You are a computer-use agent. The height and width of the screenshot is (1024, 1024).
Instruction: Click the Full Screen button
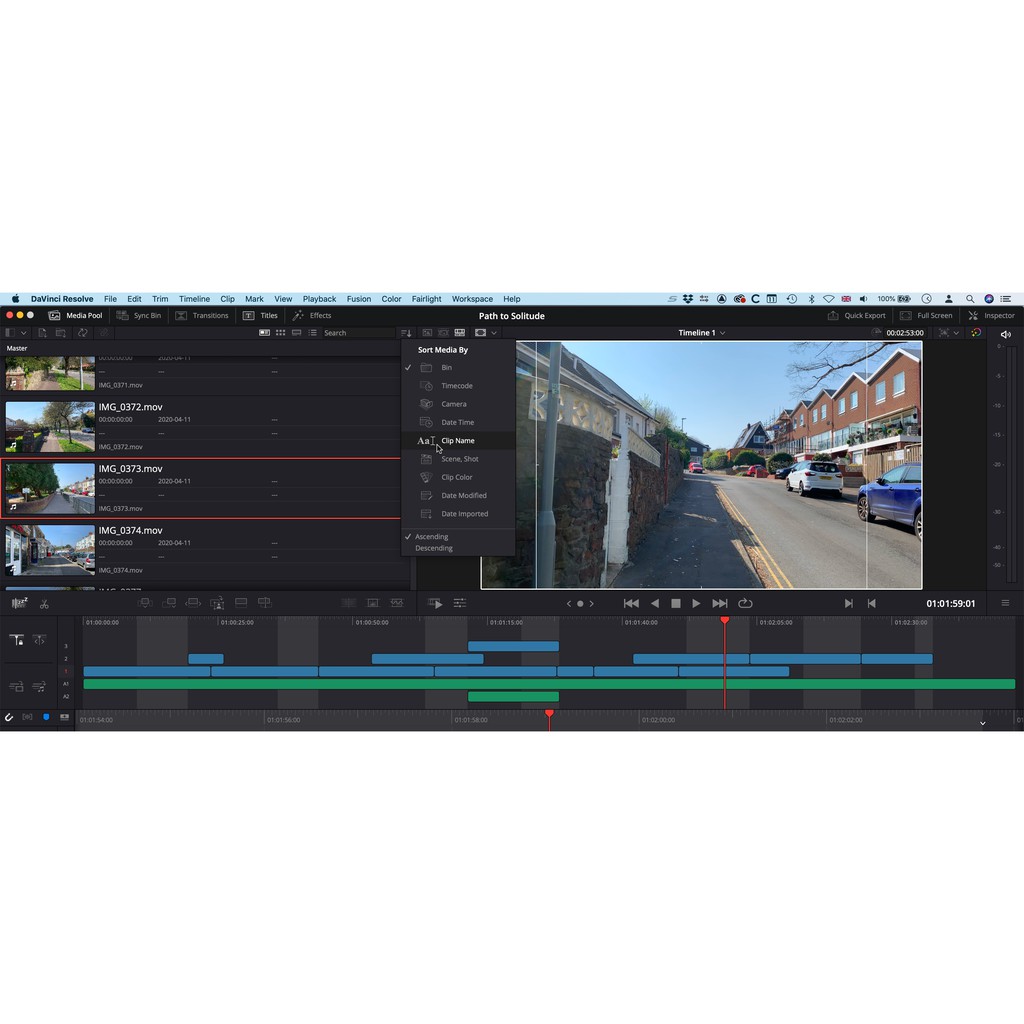coord(926,315)
